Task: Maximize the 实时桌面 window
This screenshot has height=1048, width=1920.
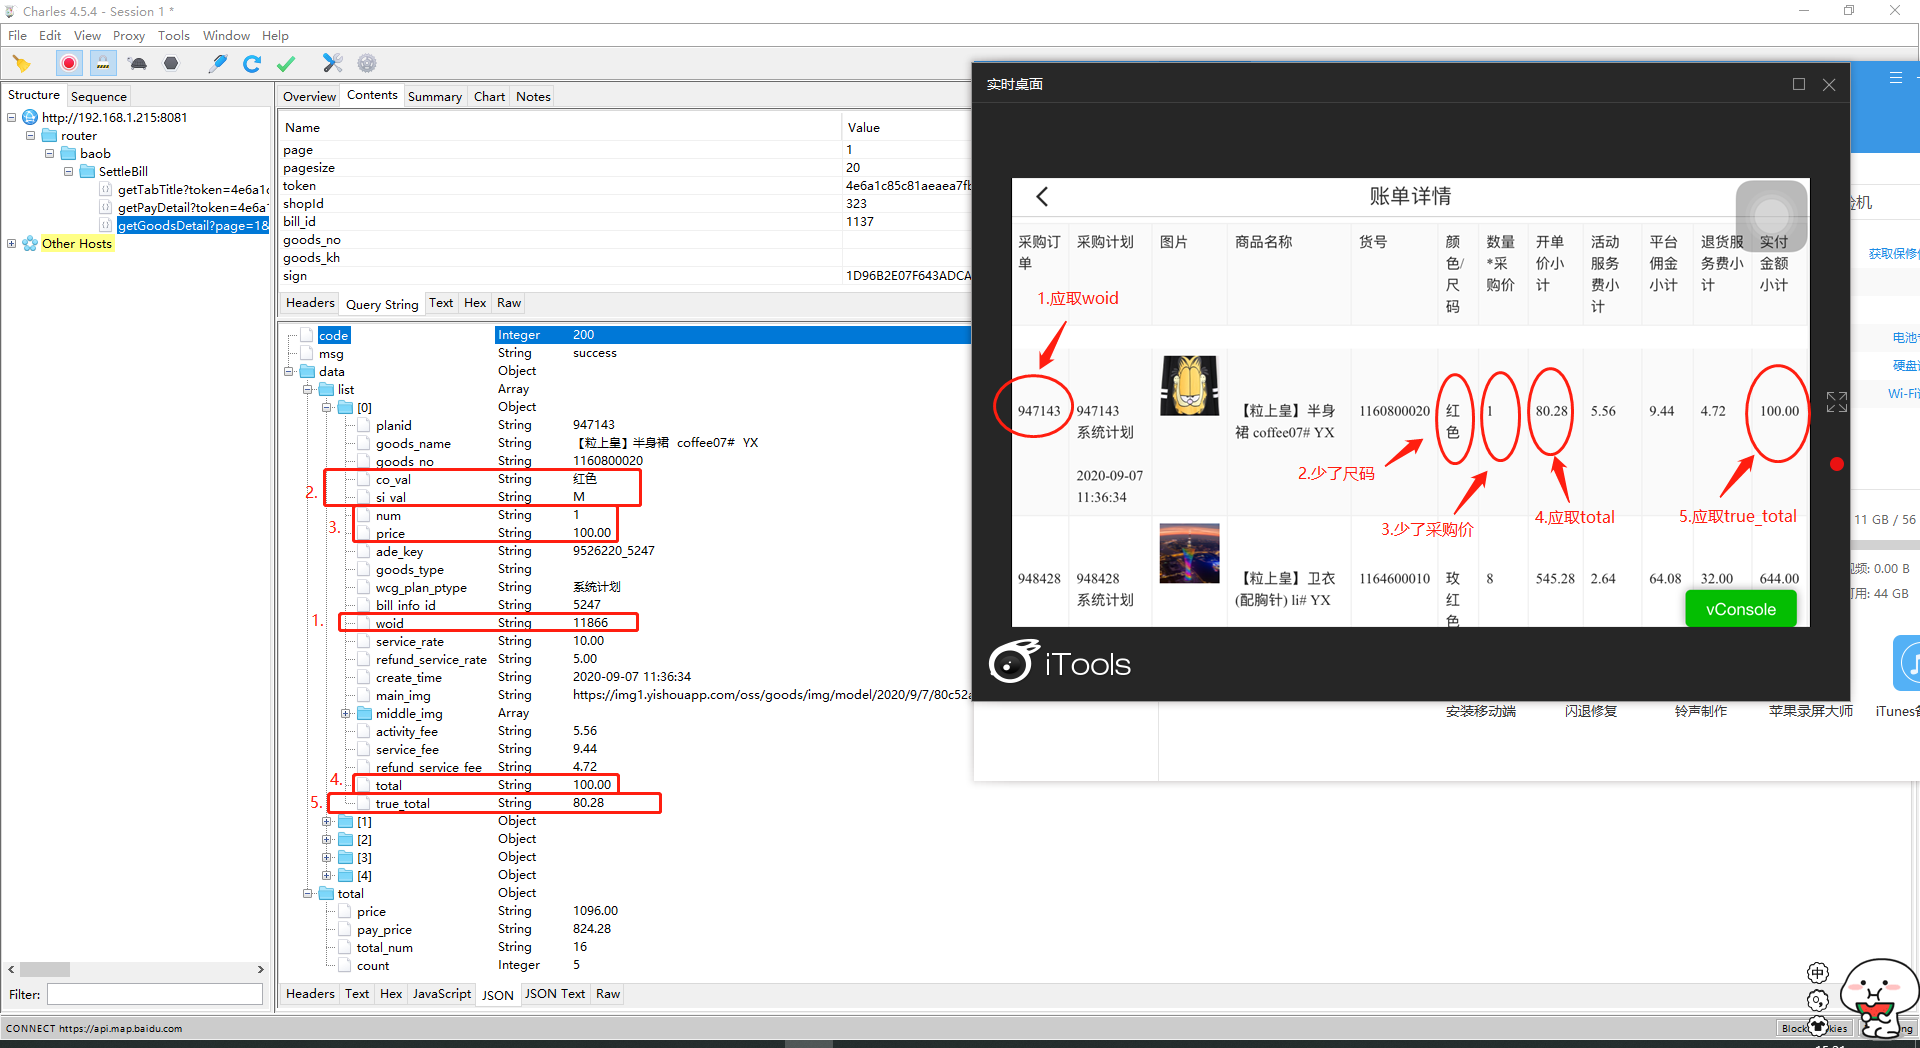Action: pyautogui.click(x=1799, y=84)
